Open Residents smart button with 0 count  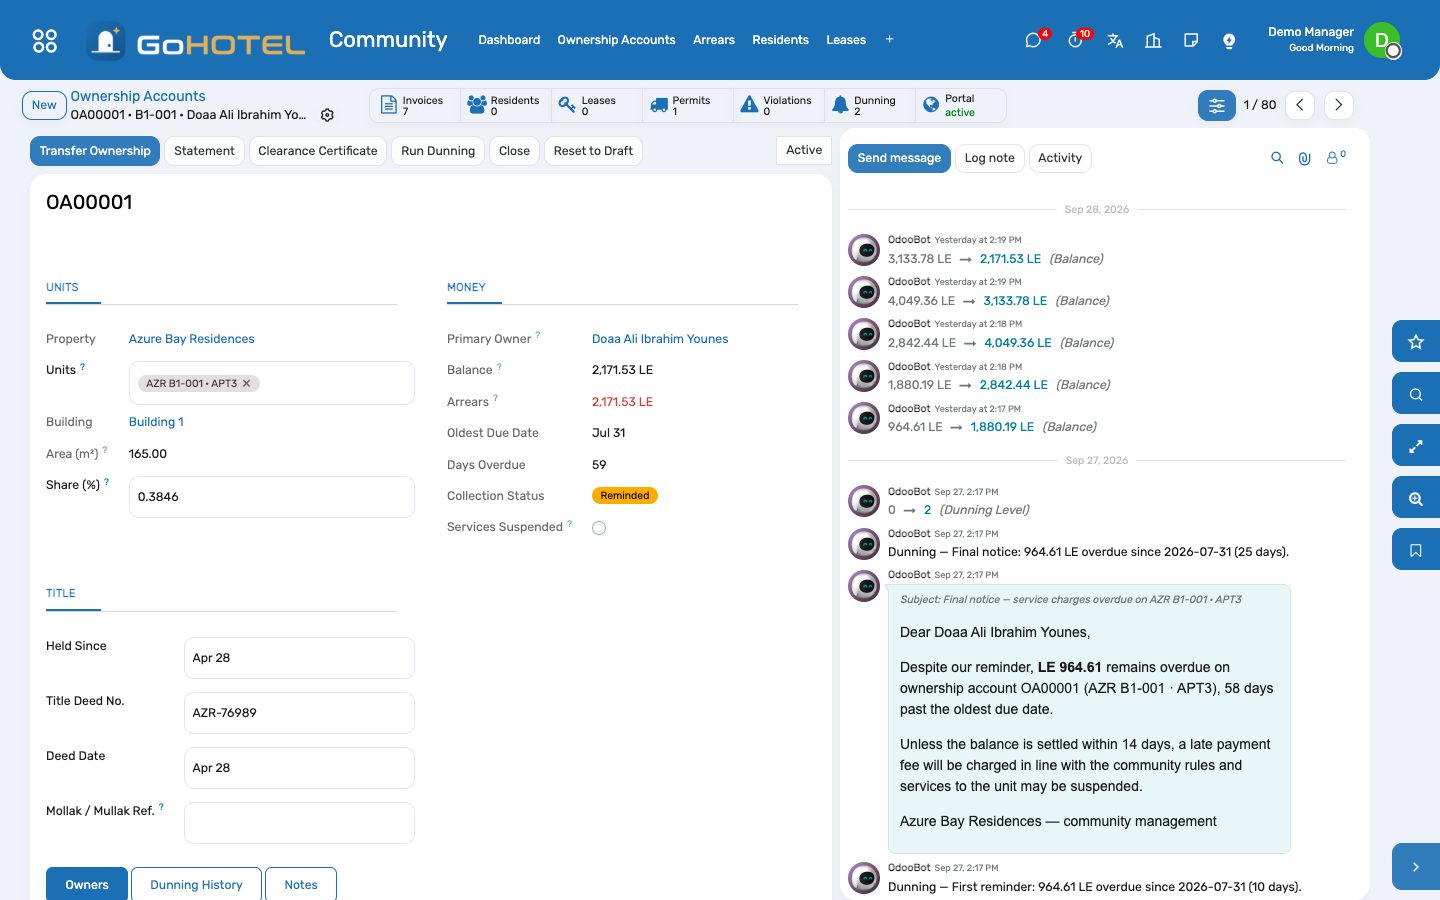click(505, 105)
